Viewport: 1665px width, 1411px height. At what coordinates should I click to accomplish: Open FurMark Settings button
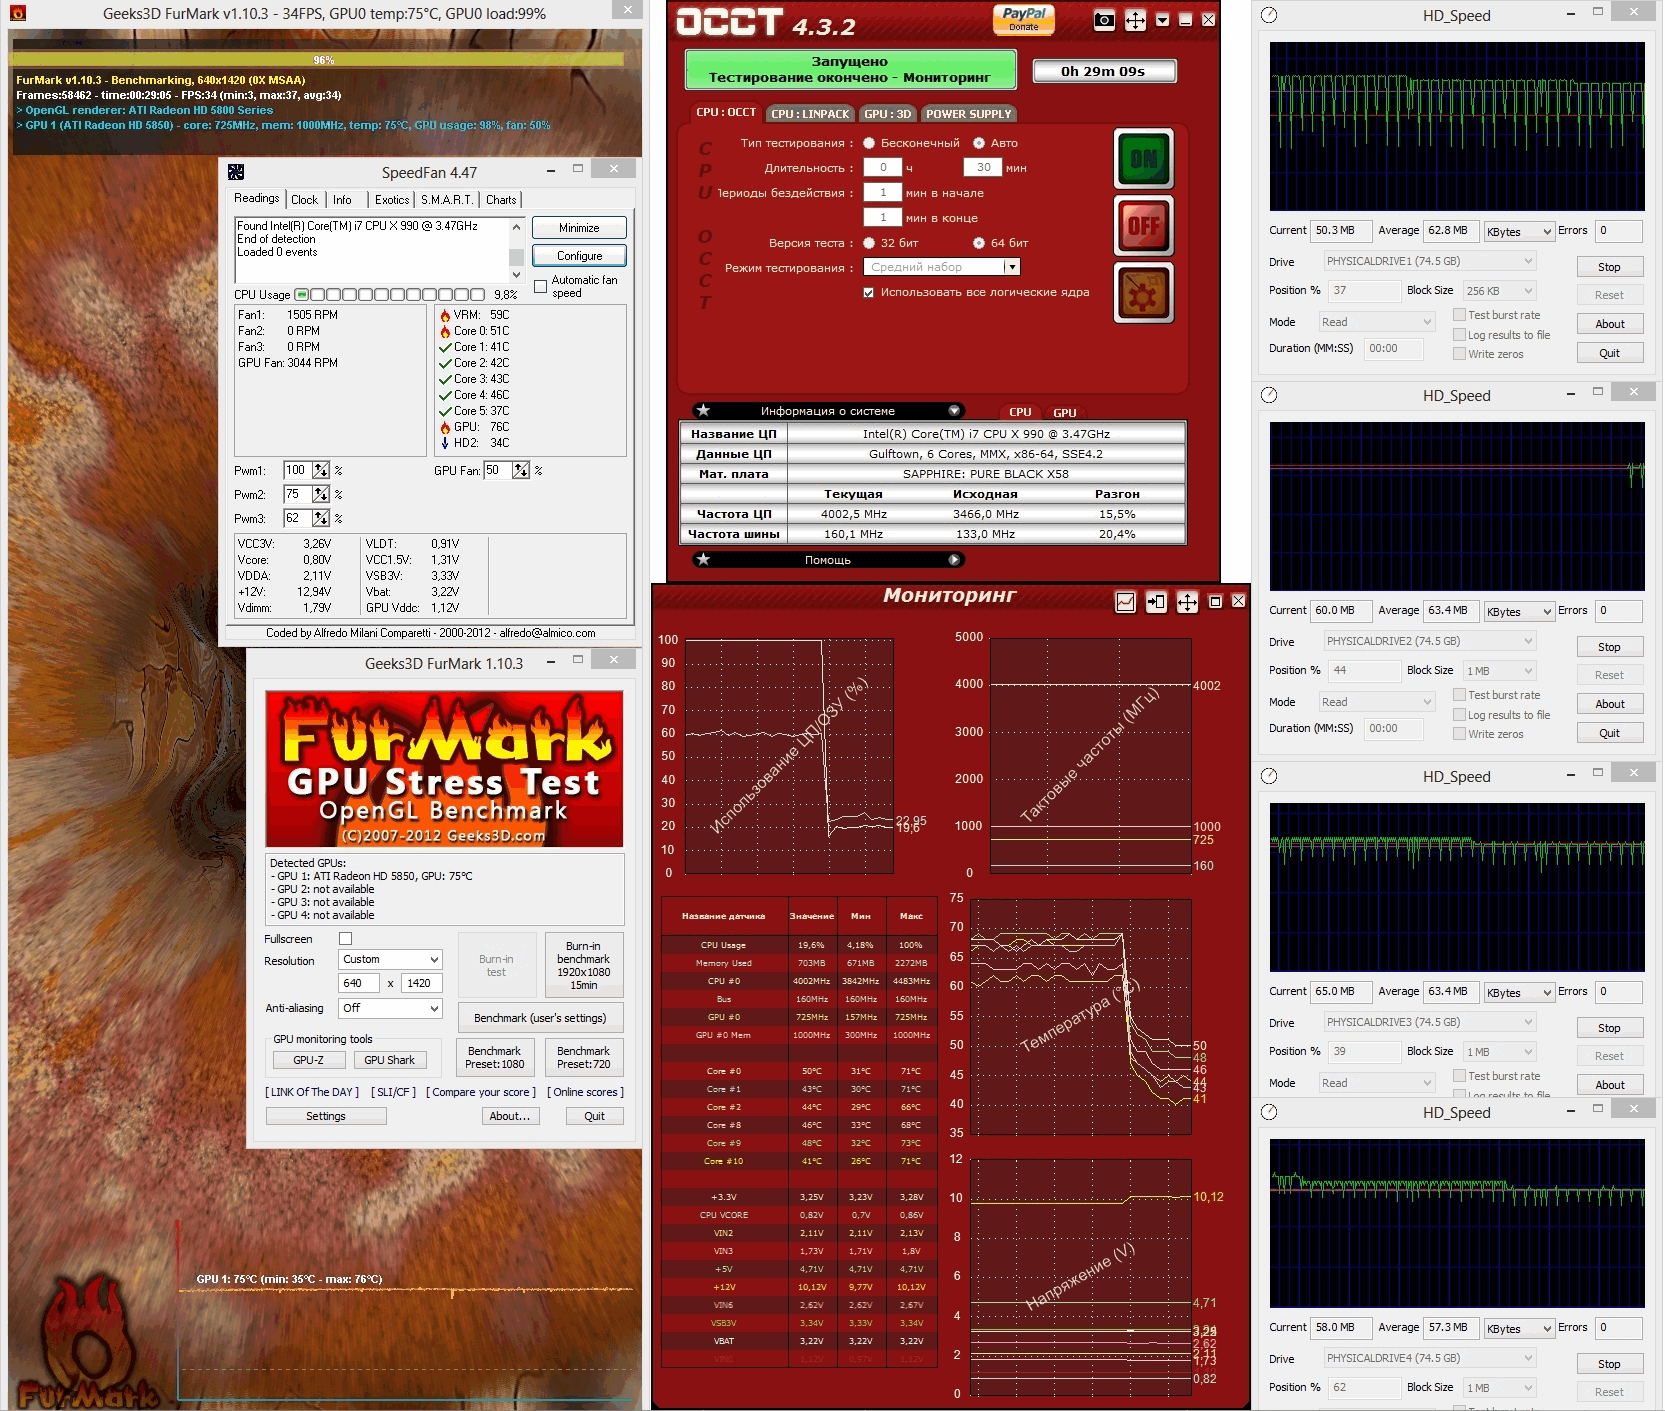(x=326, y=1116)
